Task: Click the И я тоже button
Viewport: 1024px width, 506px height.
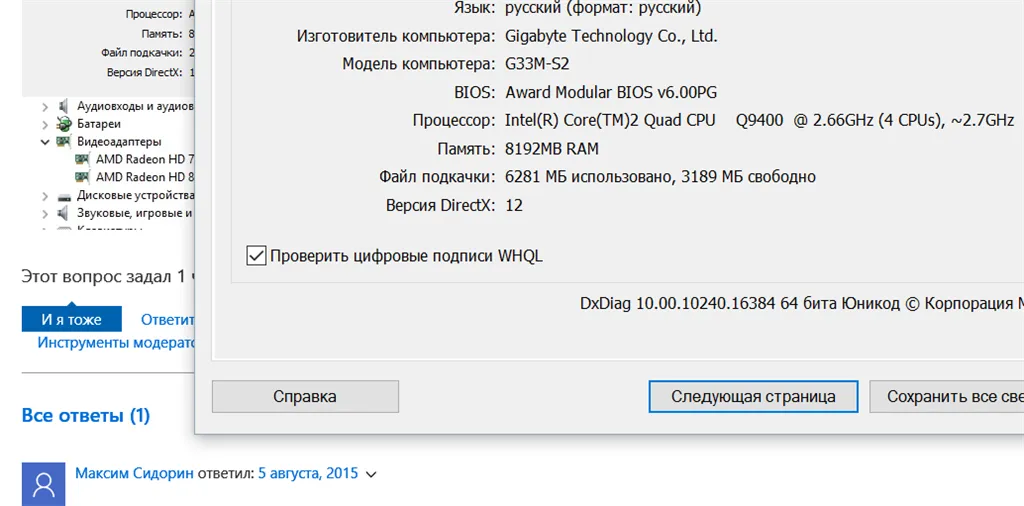Action: 71,319
